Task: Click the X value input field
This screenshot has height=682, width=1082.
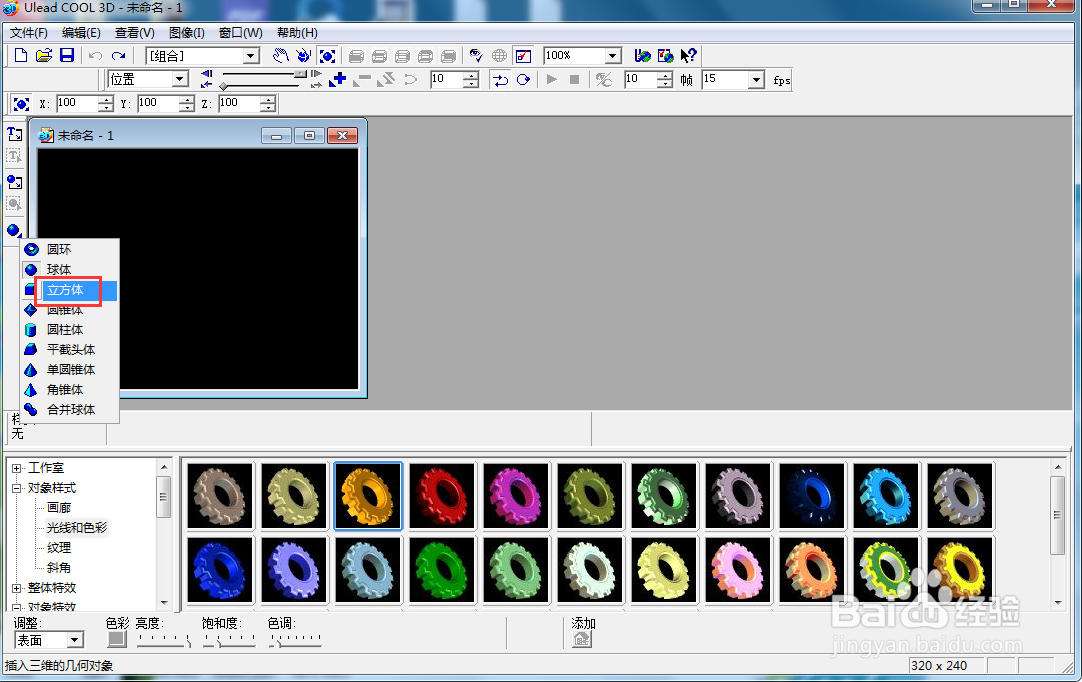Action: pyautogui.click(x=77, y=104)
